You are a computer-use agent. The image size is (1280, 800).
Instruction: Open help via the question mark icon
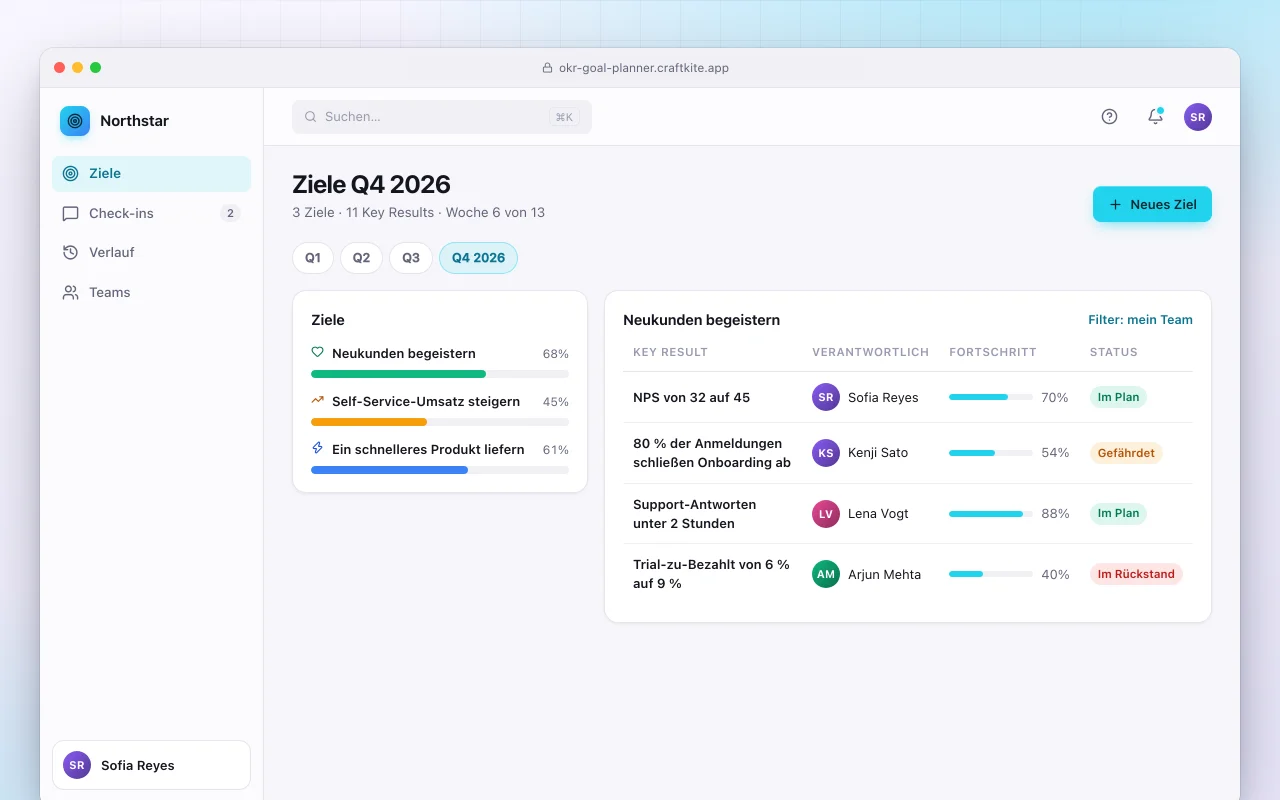point(1109,116)
